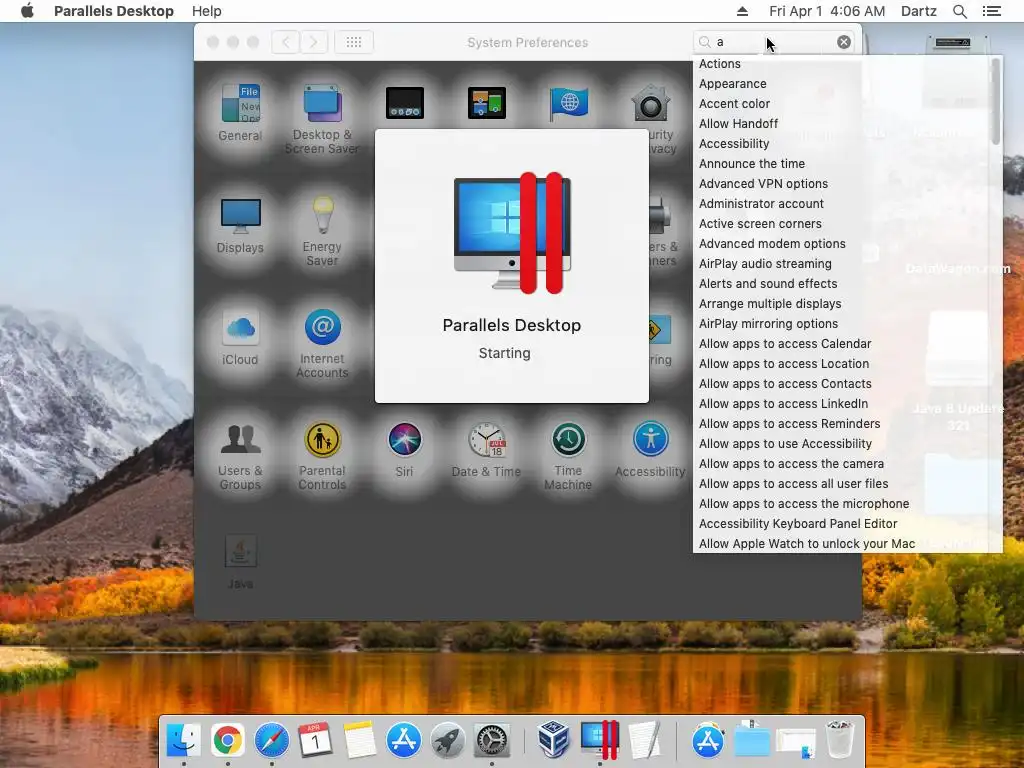Image resolution: width=1024 pixels, height=768 pixels.
Task: Open TextEdit from the Dock
Action: [x=644, y=740]
